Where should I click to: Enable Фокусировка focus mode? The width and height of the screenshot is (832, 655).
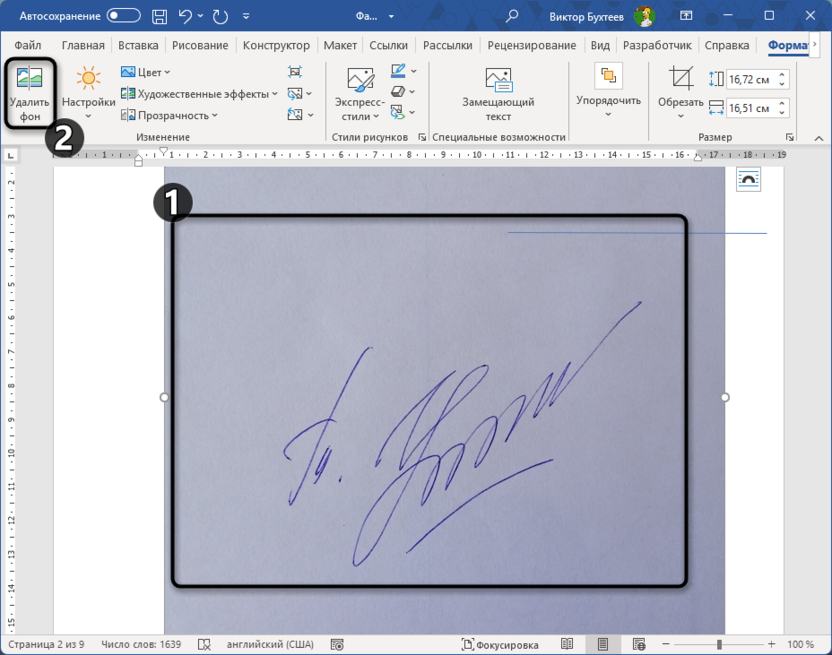[500, 644]
